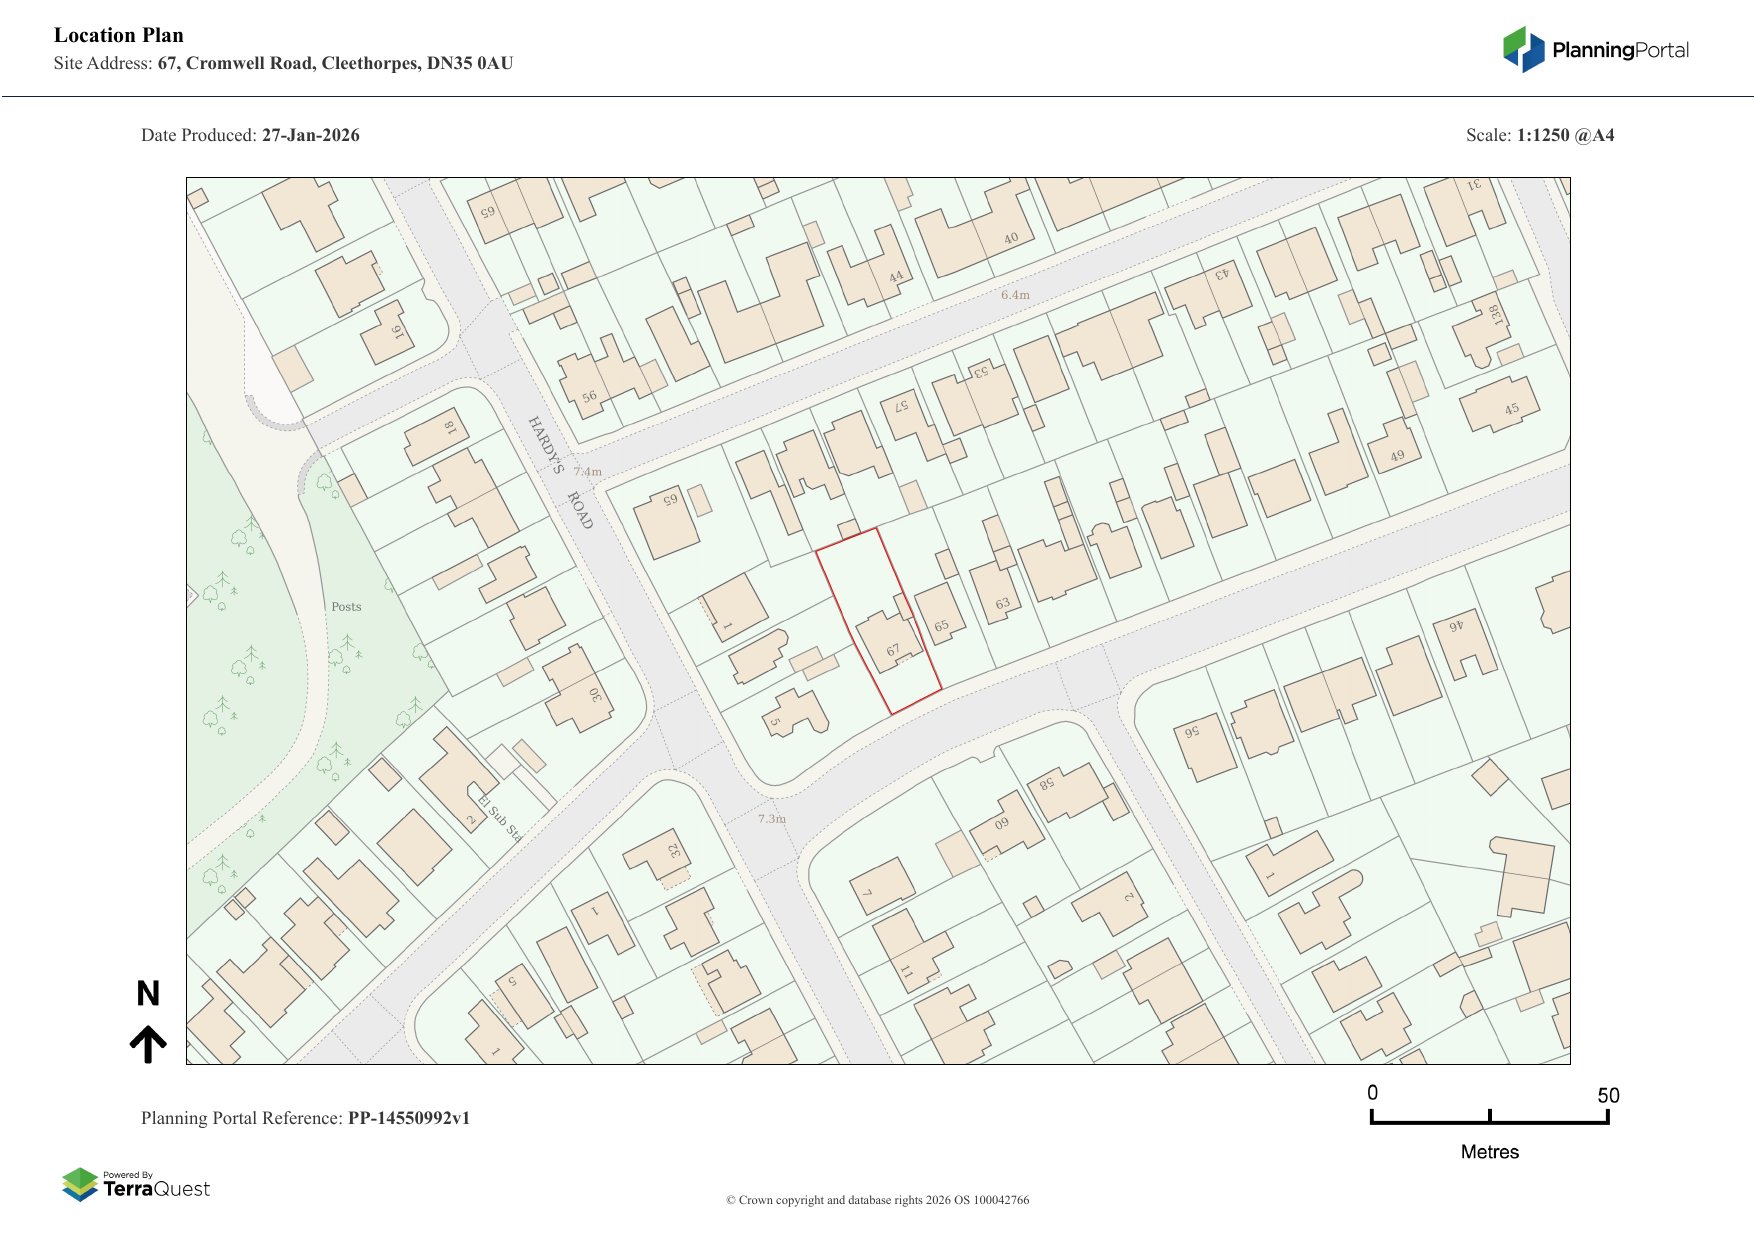
Task: Click the 'Posts' map label
Action: point(346,607)
